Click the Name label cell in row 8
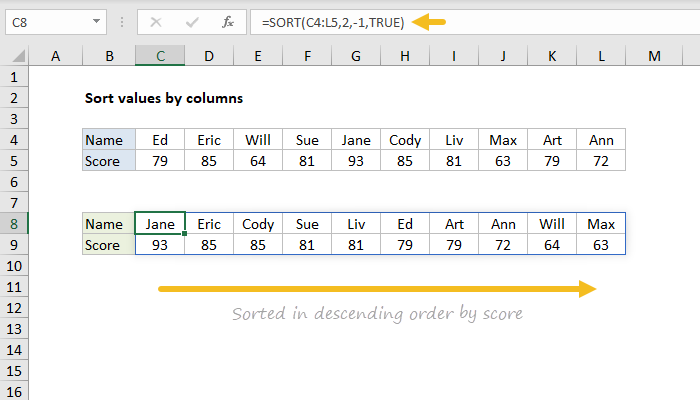This screenshot has width=700, height=400. point(109,224)
